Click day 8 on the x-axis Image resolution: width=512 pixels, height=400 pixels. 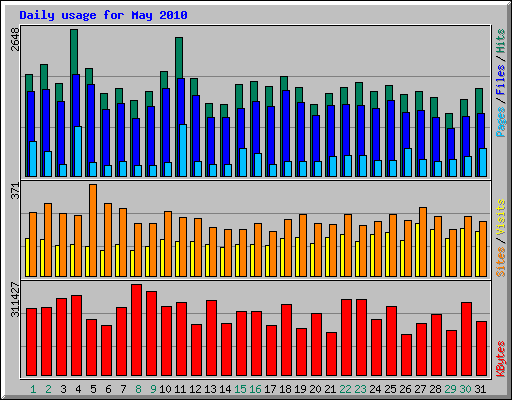coord(138,389)
